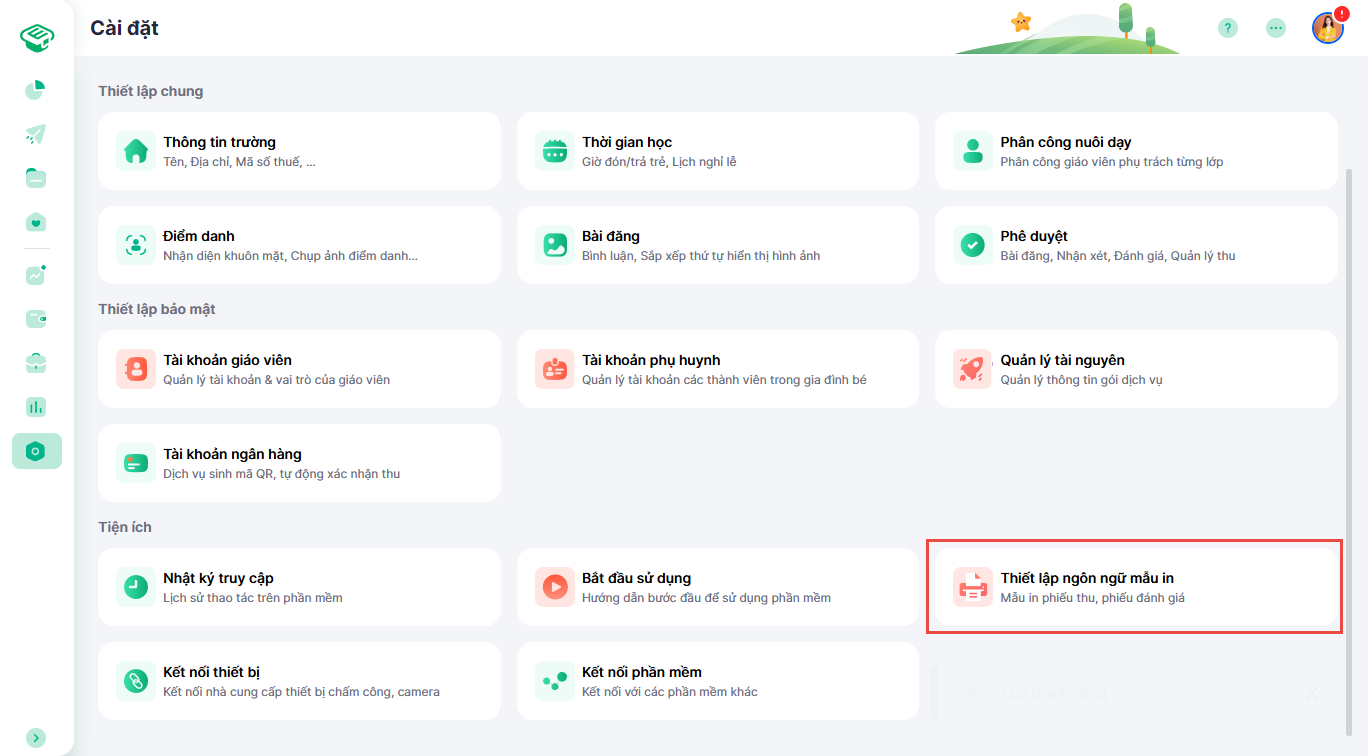Select Tài khoản ngân hàng card
The image size is (1368, 756).
(299, 463)
